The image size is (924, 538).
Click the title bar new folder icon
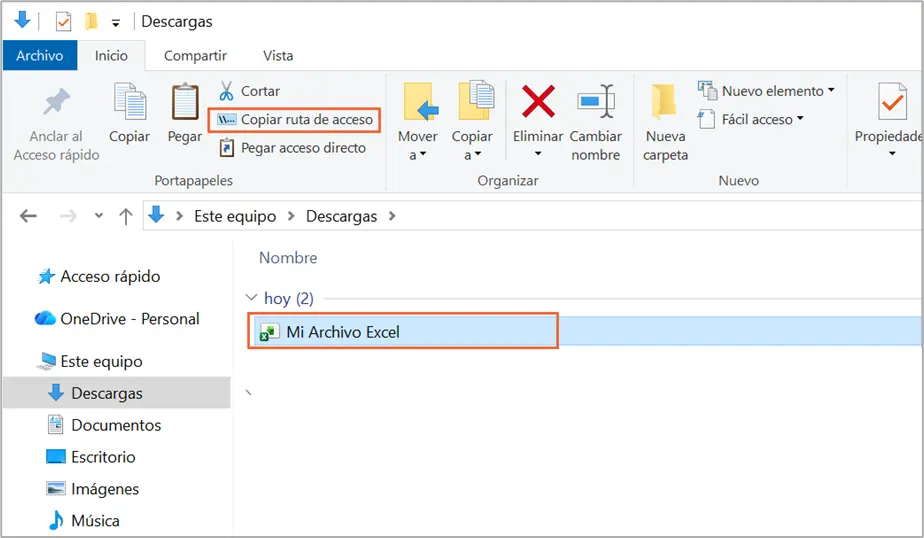click(x=91, y=22)
